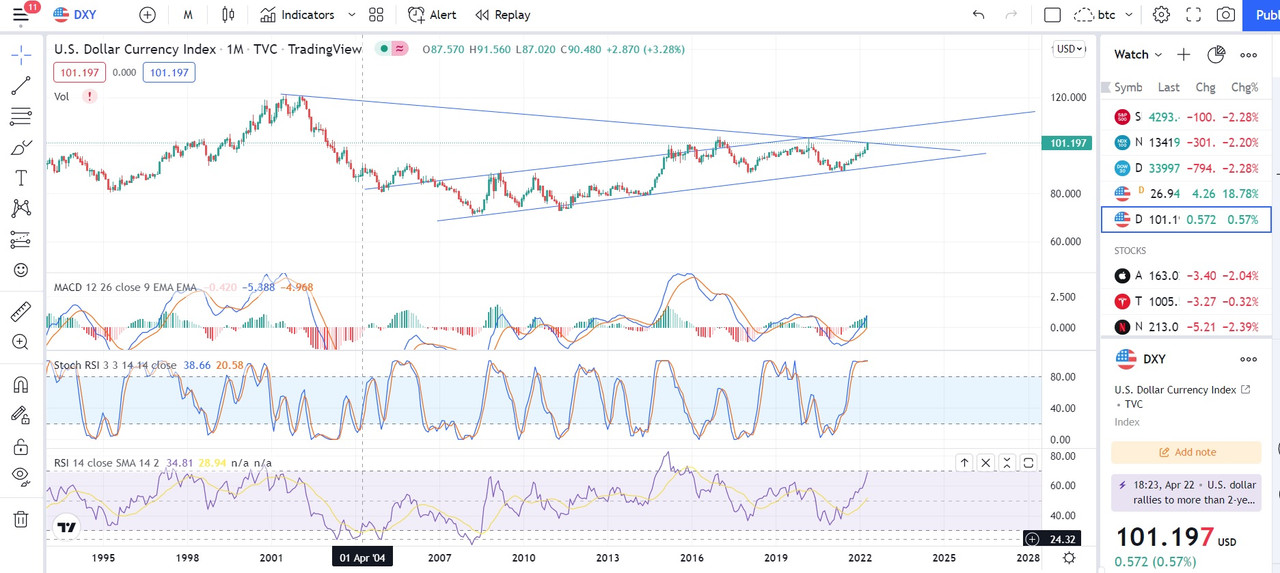Image resolution: width=1280 pixels, height=573 pixels.
Task: Select the text annotation tool
Action: click(21, 178)
